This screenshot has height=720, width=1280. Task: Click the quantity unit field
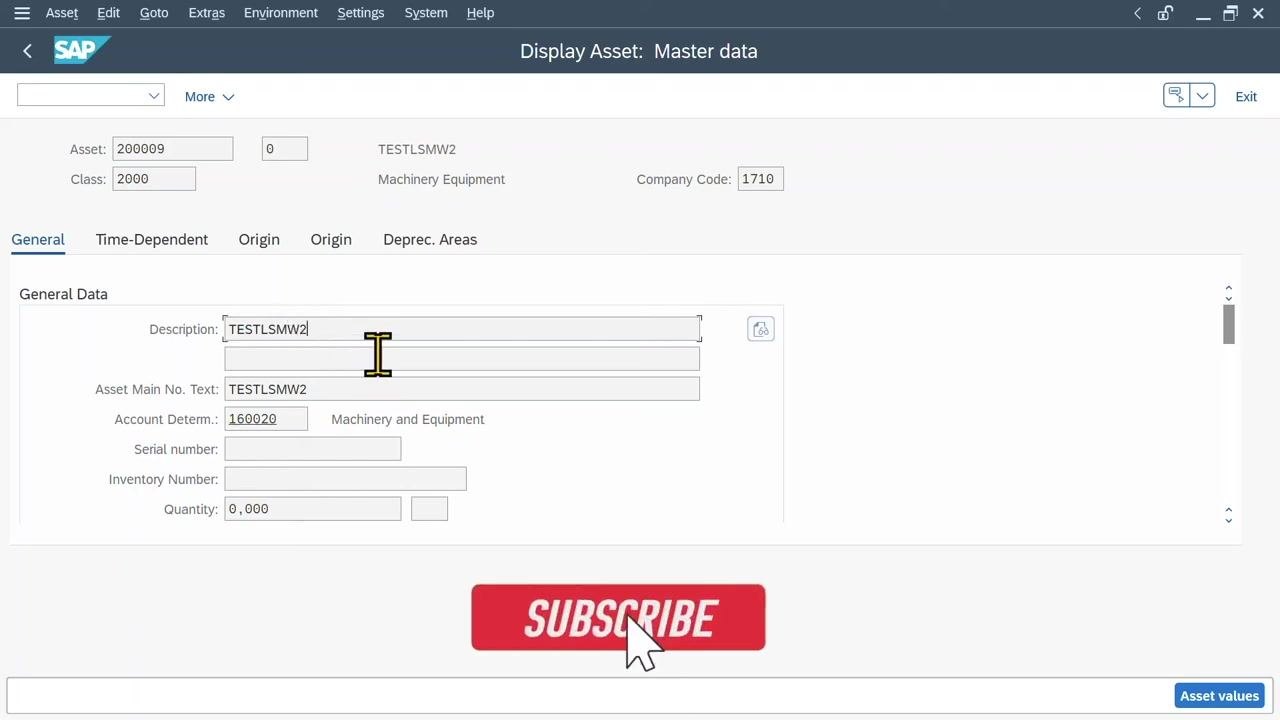430,509
